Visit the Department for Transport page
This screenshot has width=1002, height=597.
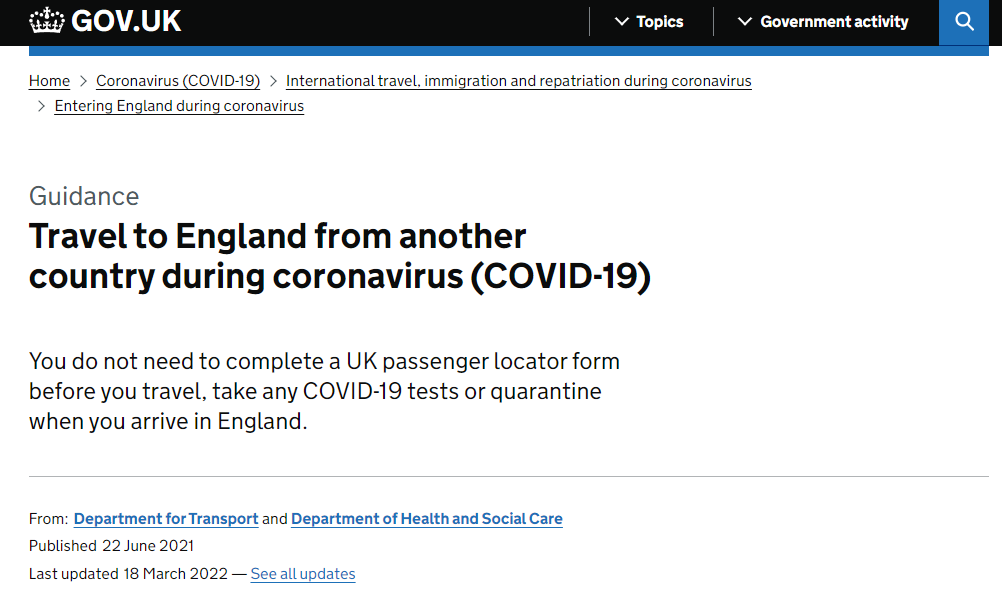point(165,518)
